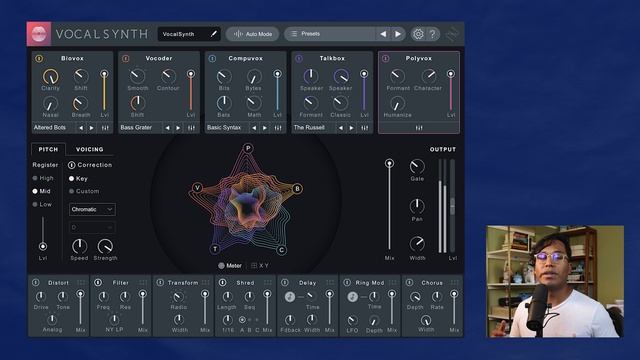Click the Auto Mode button
Screen dimensions: 640x360
253,34
